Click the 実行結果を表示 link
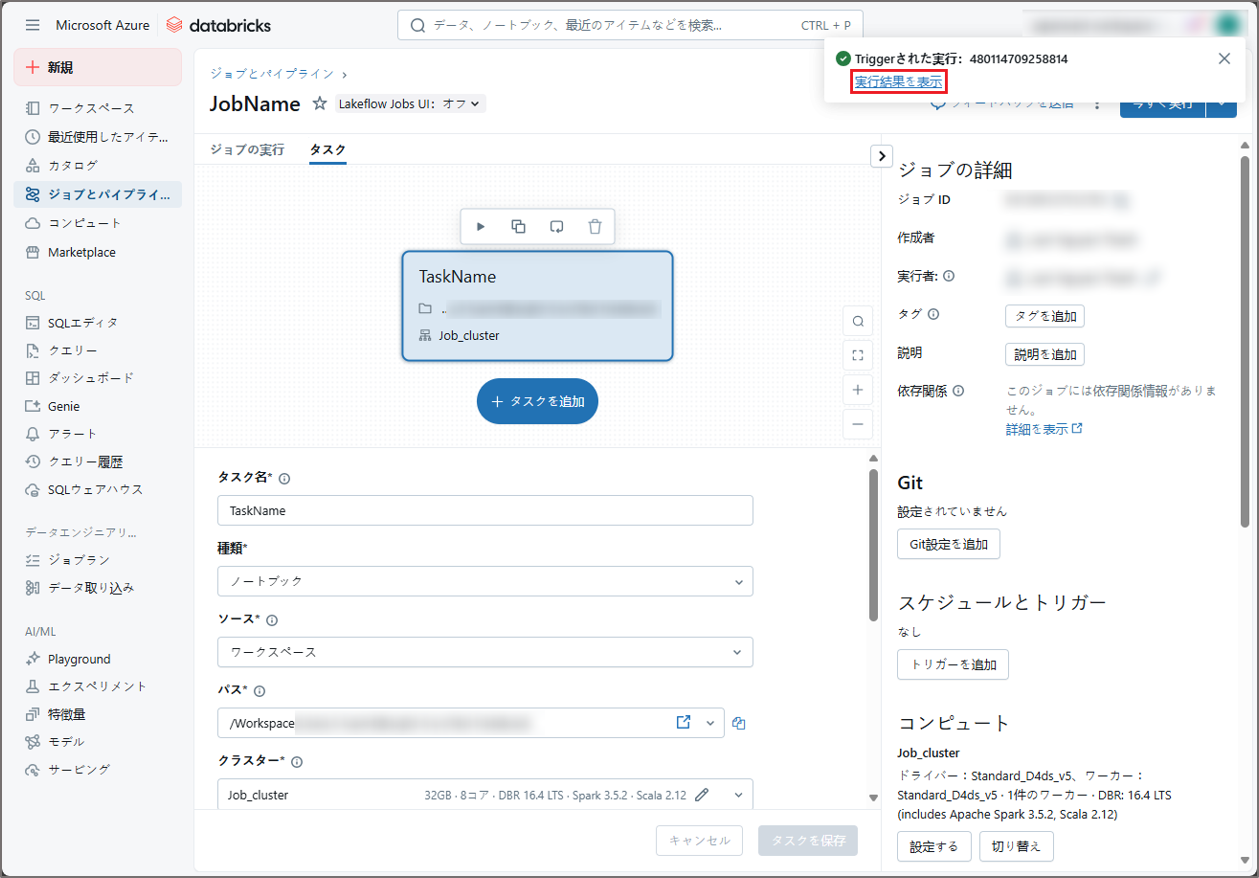1259x878 pixels. [x=898, y=82]
